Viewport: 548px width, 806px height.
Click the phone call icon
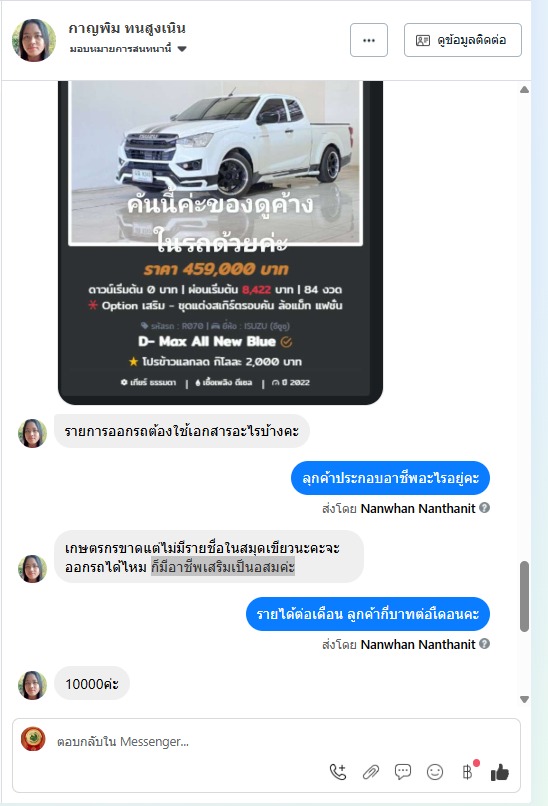coord(338,772)
